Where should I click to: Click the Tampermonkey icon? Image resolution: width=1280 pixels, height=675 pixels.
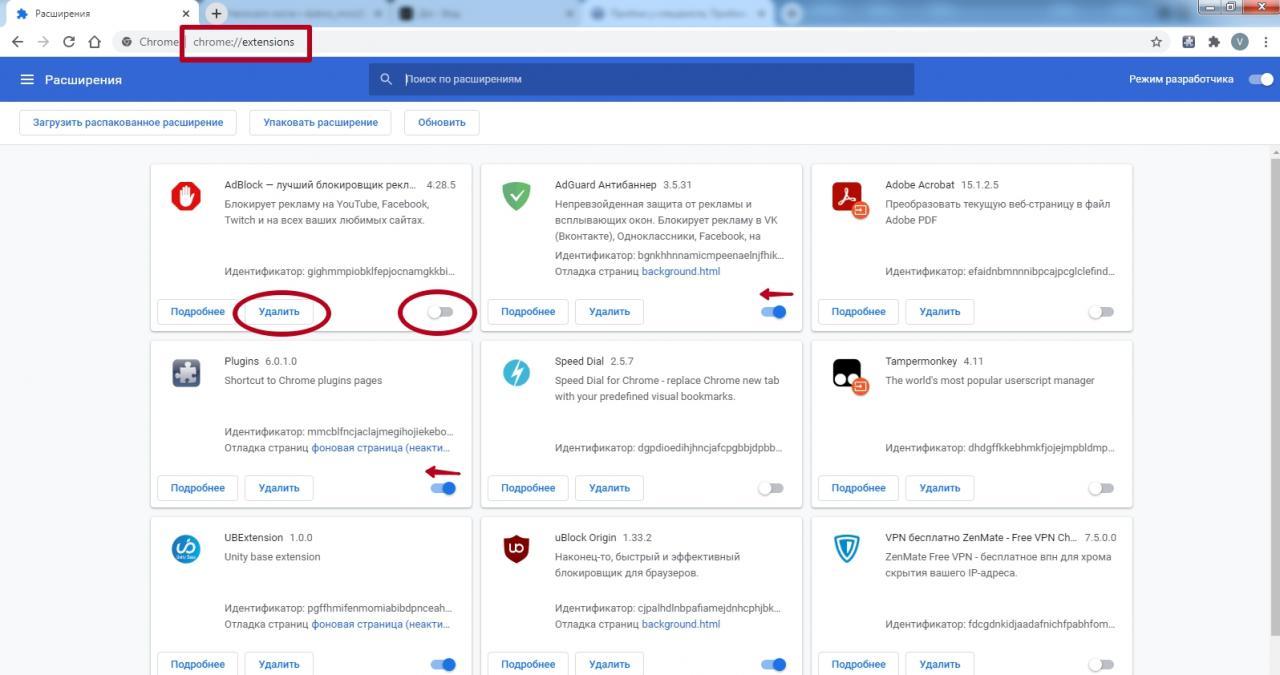pos(849,375)
